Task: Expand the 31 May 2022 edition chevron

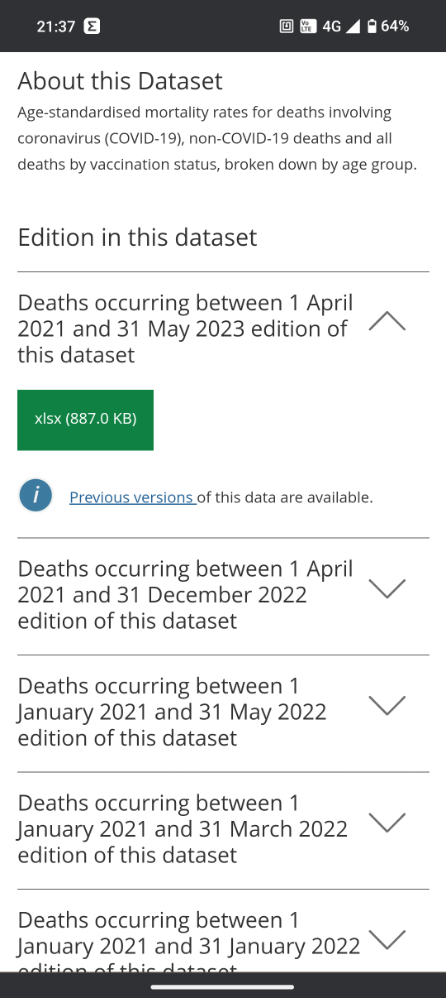Action: pyautogui.click(x=387, y=705)
